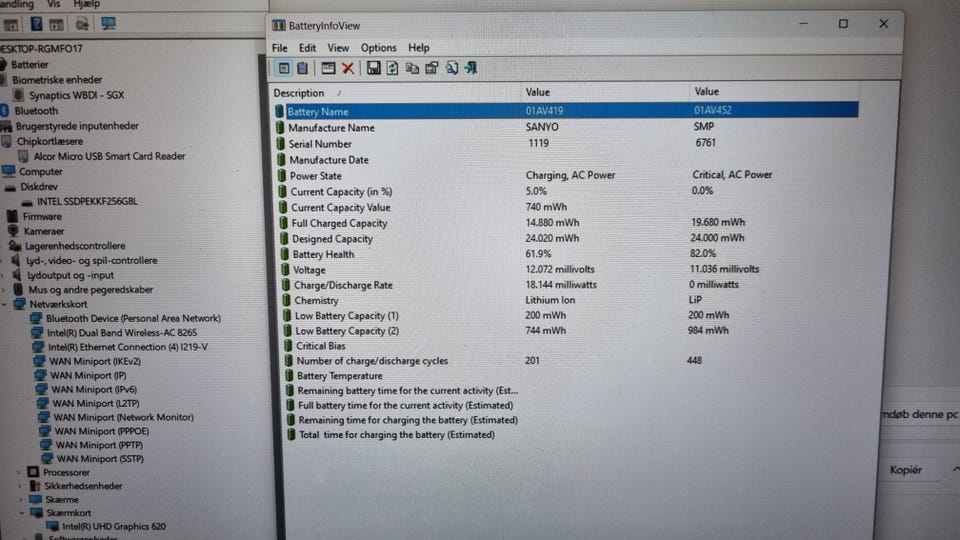Switch to the Battery Log view icon

pos(302,68)
